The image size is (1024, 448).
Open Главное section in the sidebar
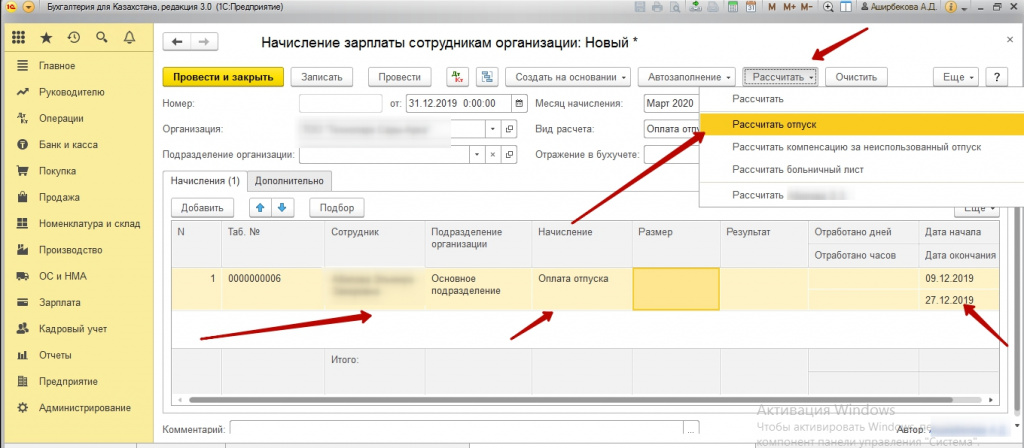click(x=57, y=66)
